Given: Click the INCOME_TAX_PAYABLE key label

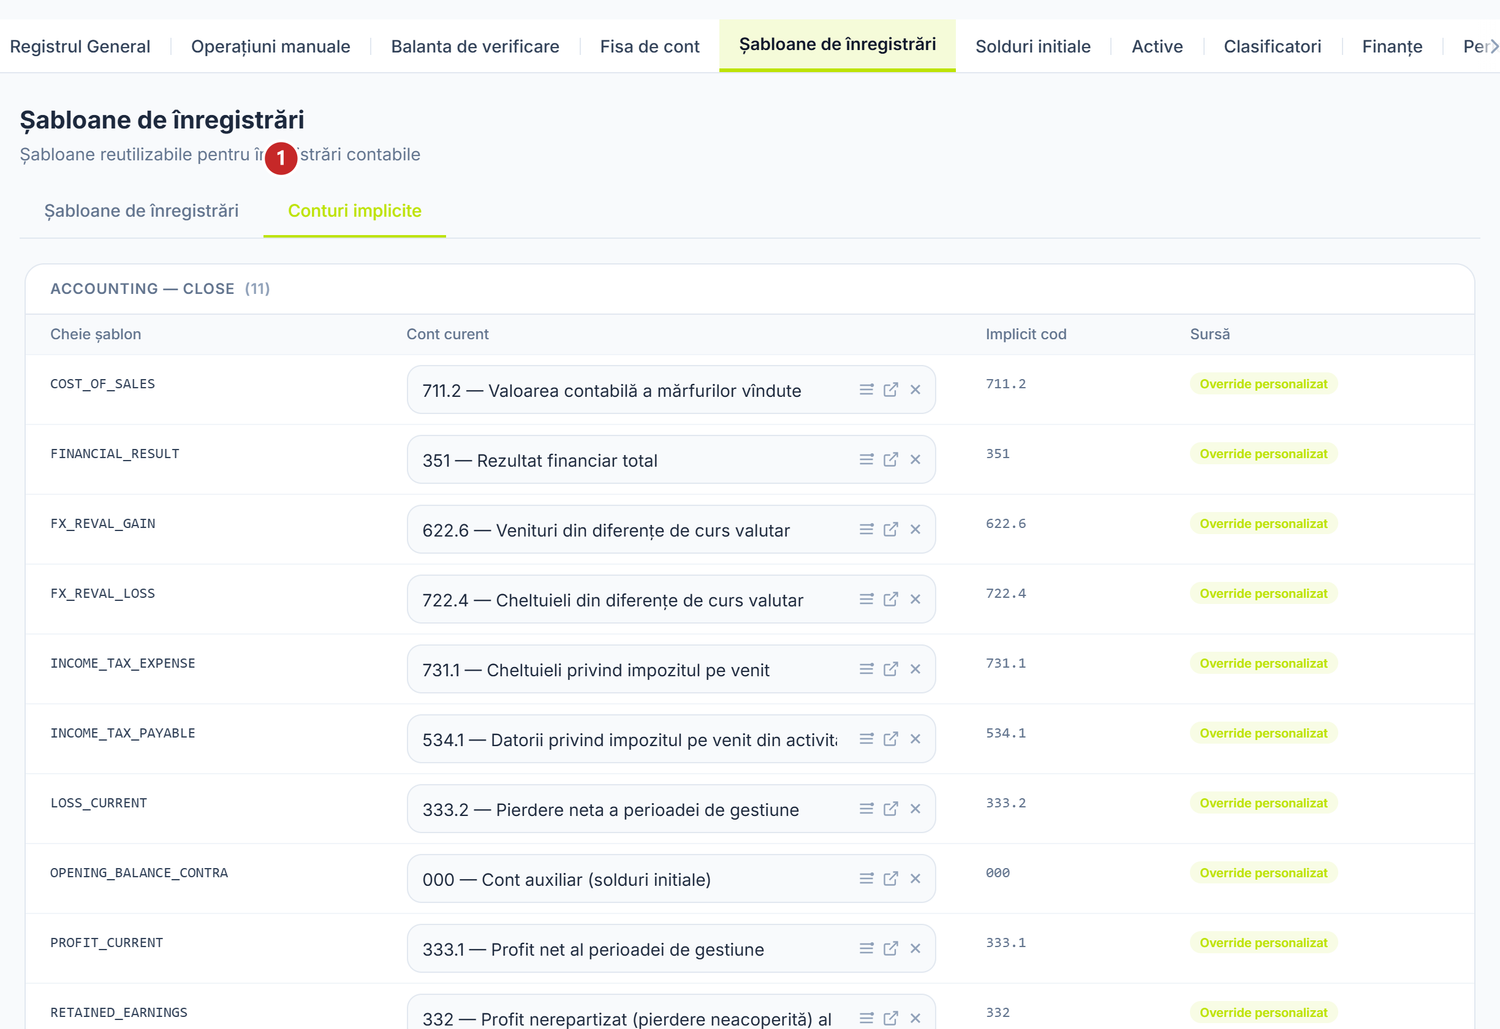Looking at the screenshot, I should point(123,733).
